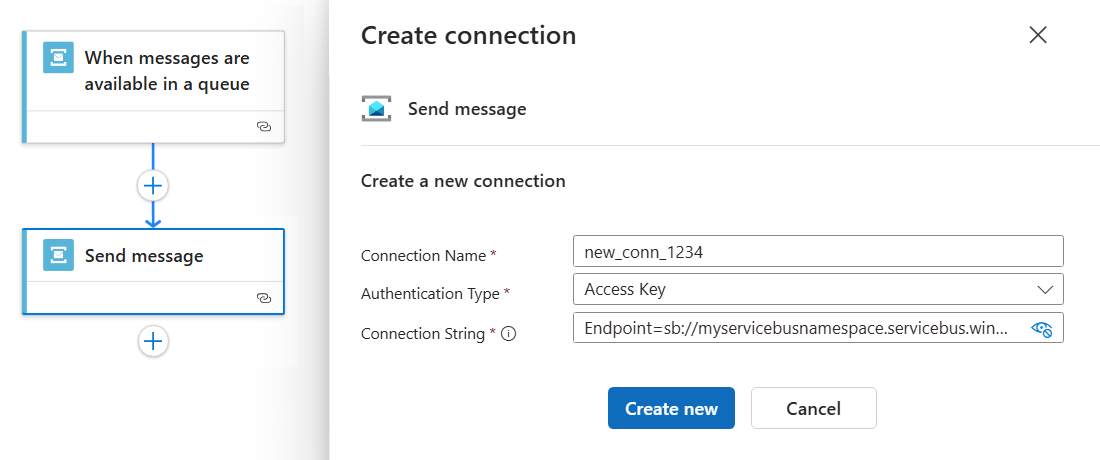Cancel the connection creation
1100x460 pixels.
(x=813, y=408)
